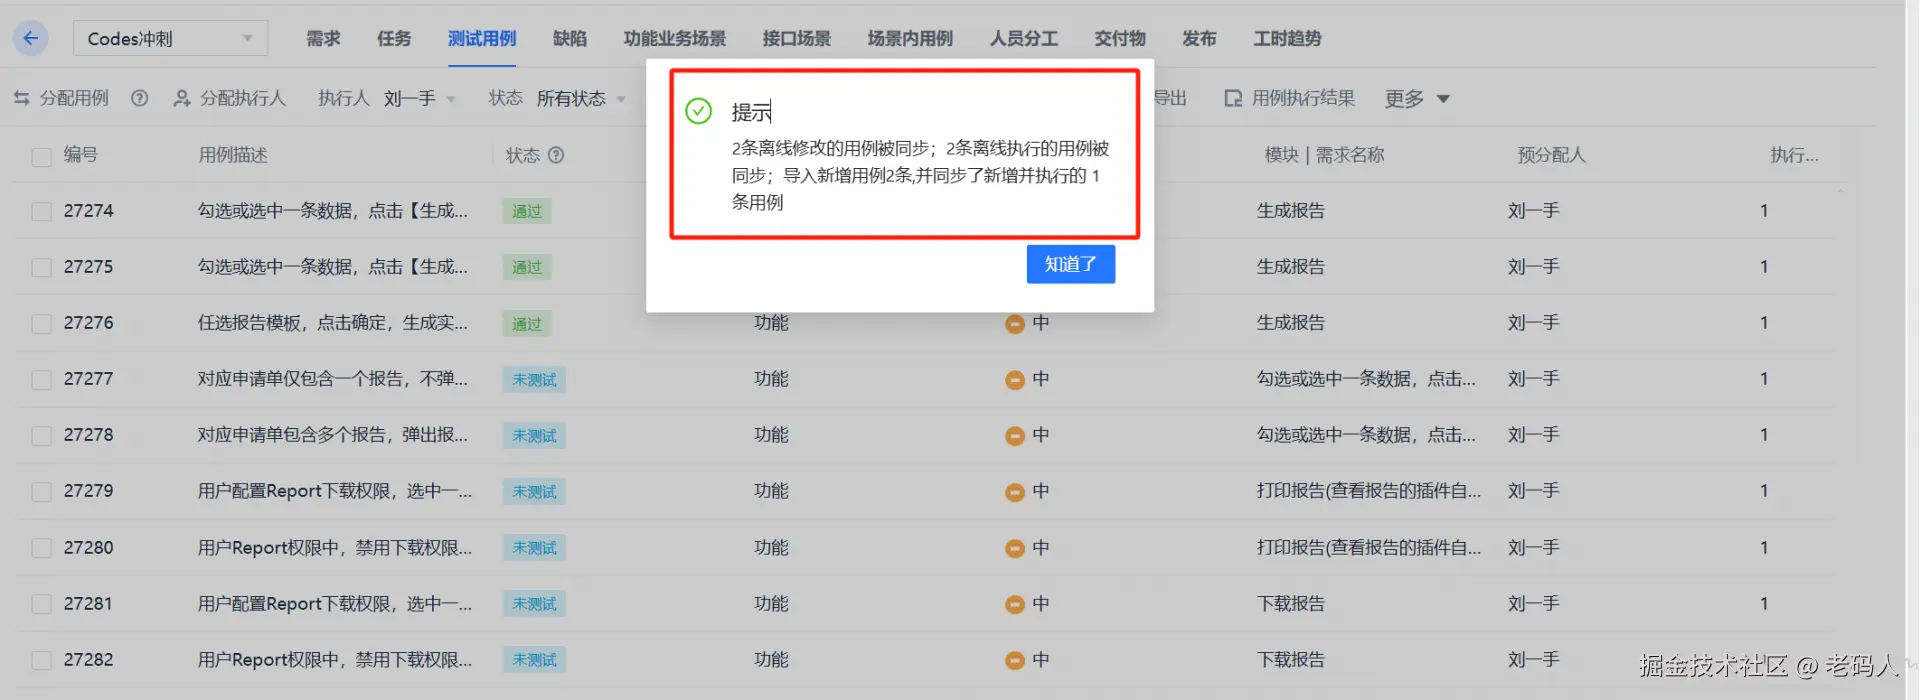
Task: Check the checkbox for row 27282
Action: click(x=41, y=660)
